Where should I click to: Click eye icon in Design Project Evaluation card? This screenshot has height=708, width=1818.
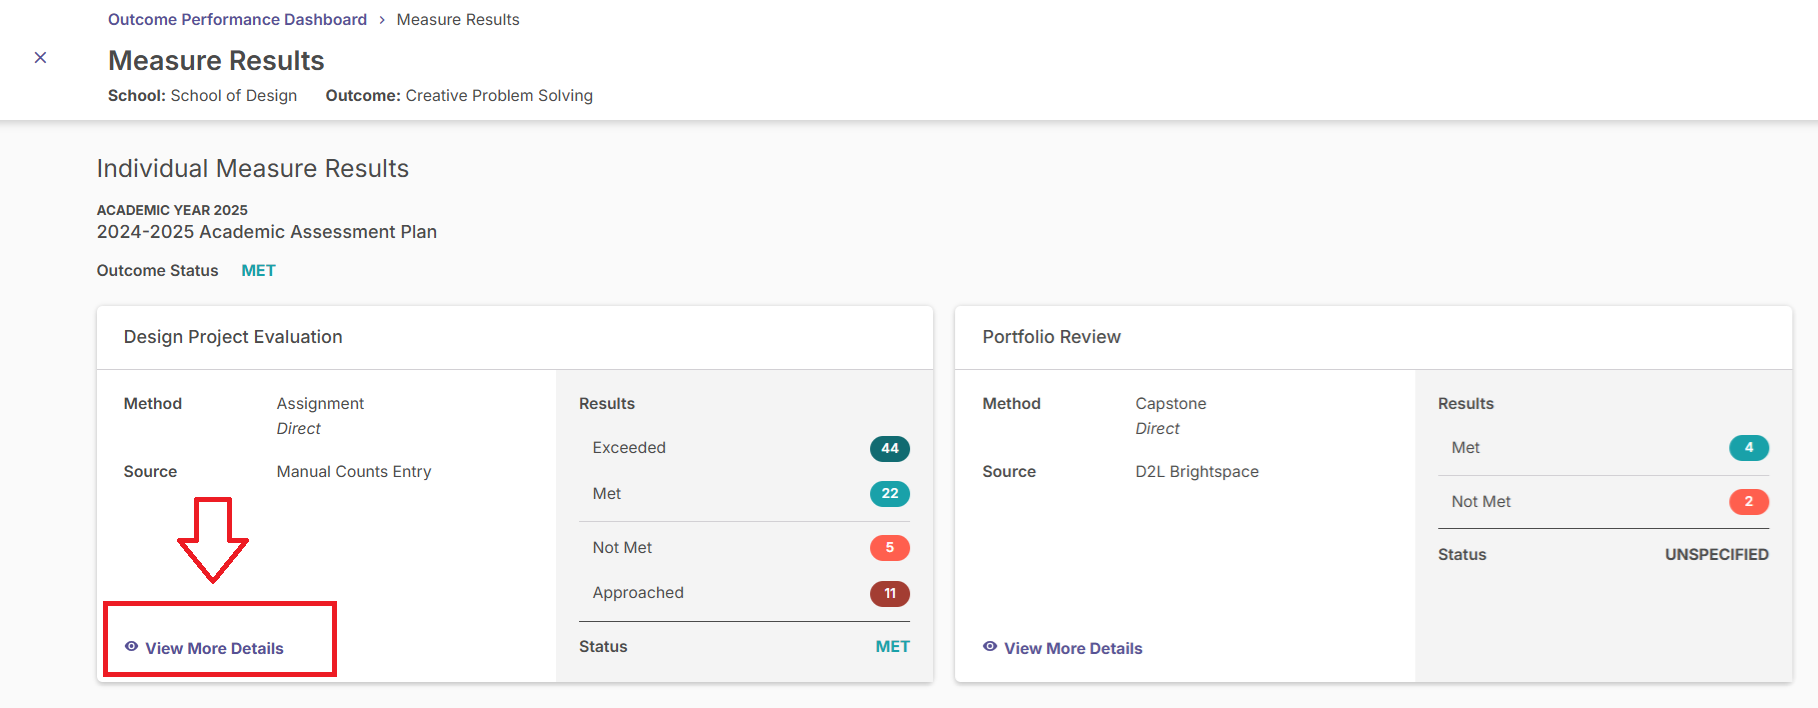click(x=131, y=647)
